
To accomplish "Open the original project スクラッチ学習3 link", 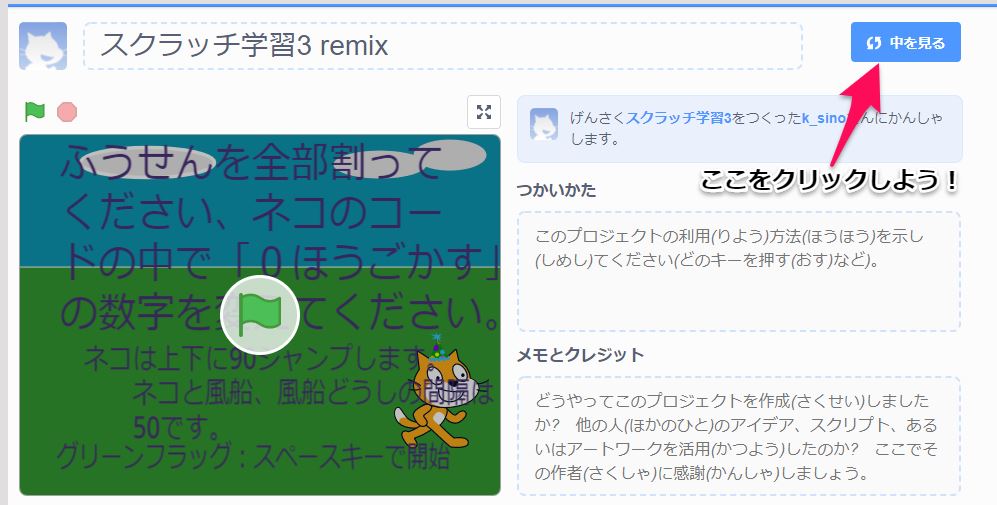I will 678,118.
